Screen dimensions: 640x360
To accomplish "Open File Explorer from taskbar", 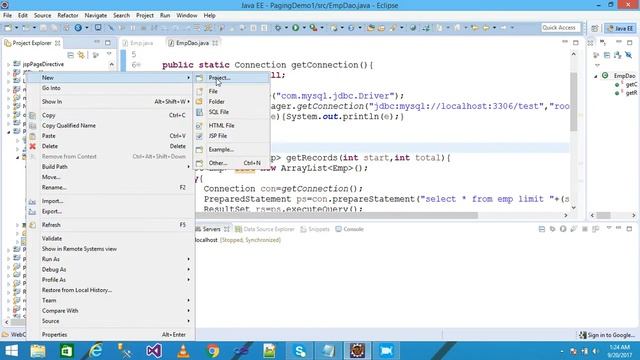I will coord(38,351).
